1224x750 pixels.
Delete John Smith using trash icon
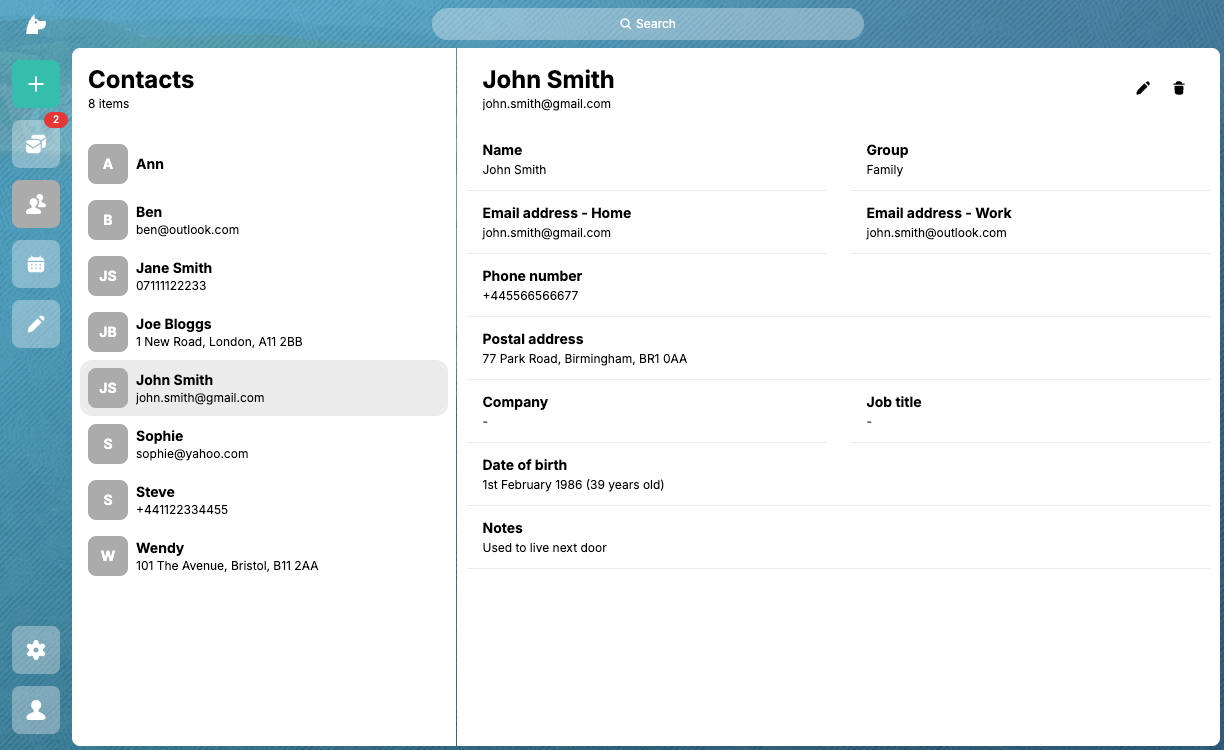pos(1179,88)
